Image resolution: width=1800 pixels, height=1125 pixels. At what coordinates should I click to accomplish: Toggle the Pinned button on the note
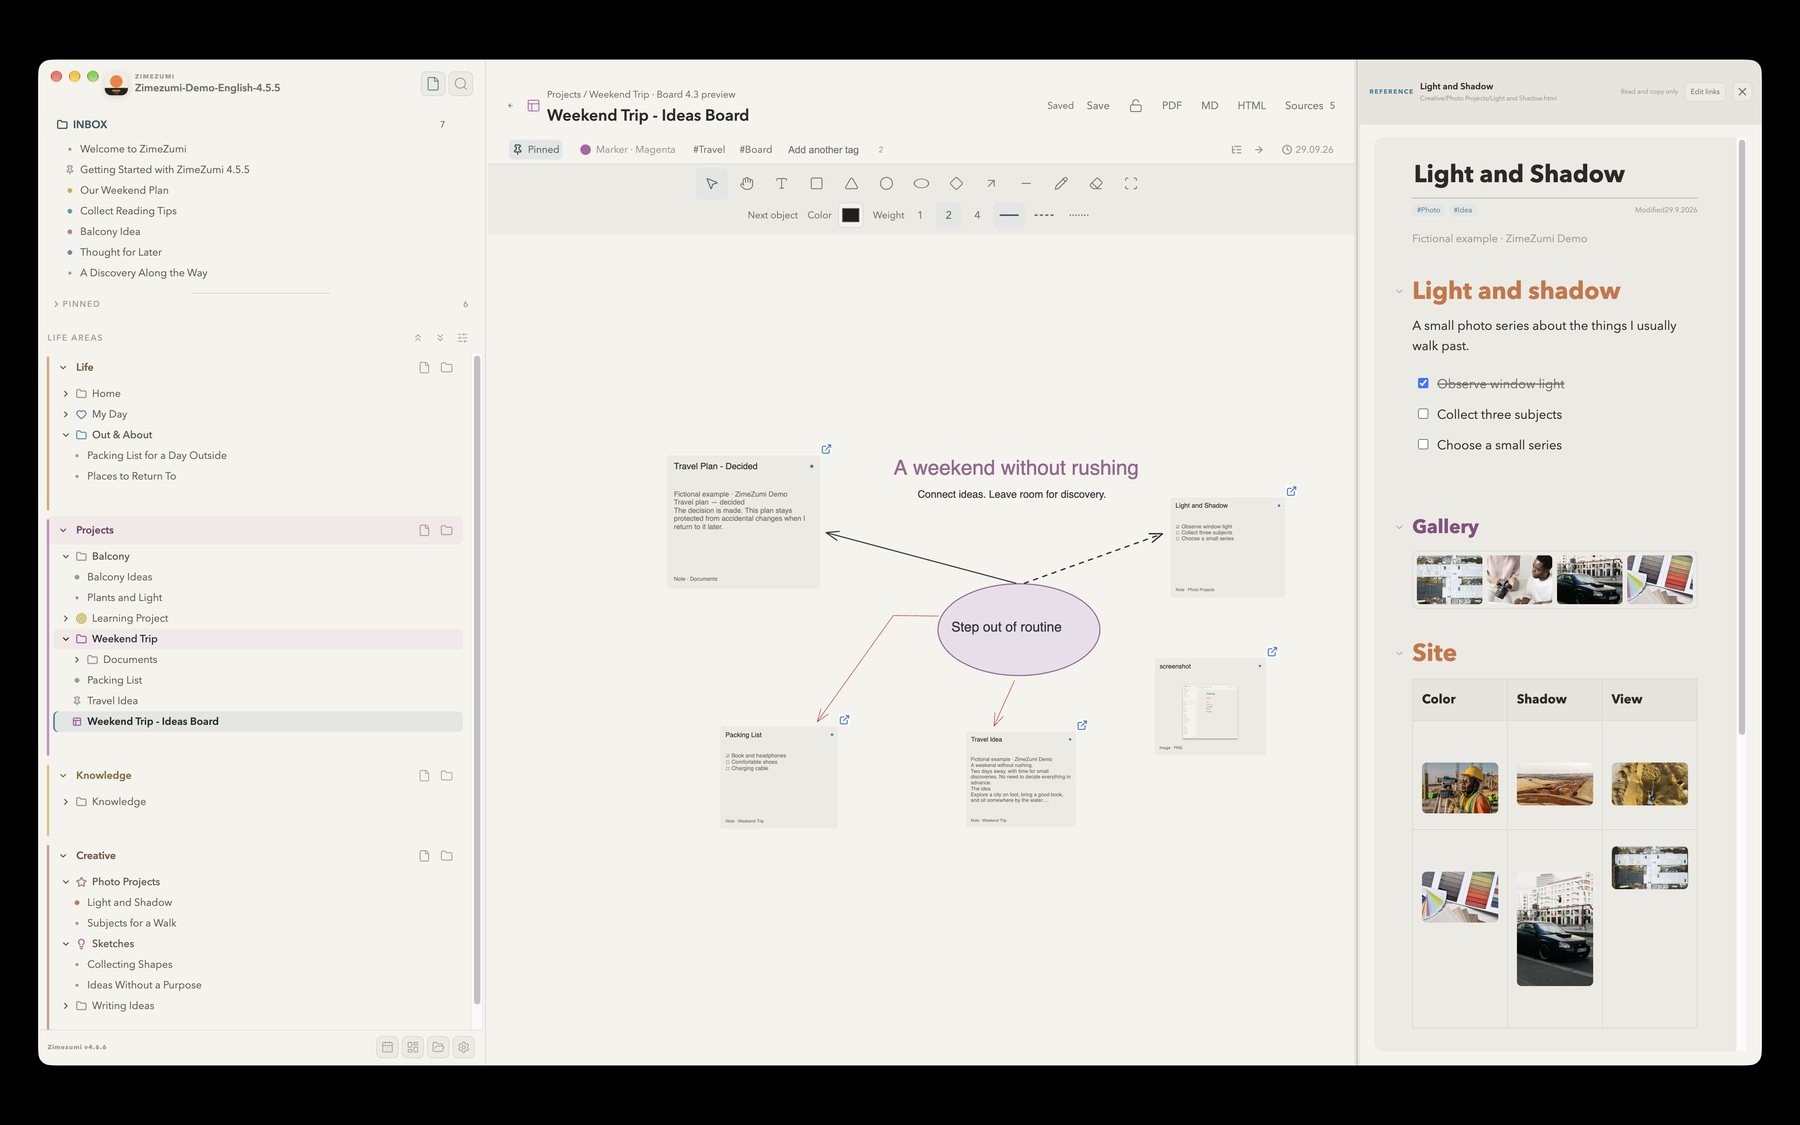pyautogui.click(x=536, y=150)
